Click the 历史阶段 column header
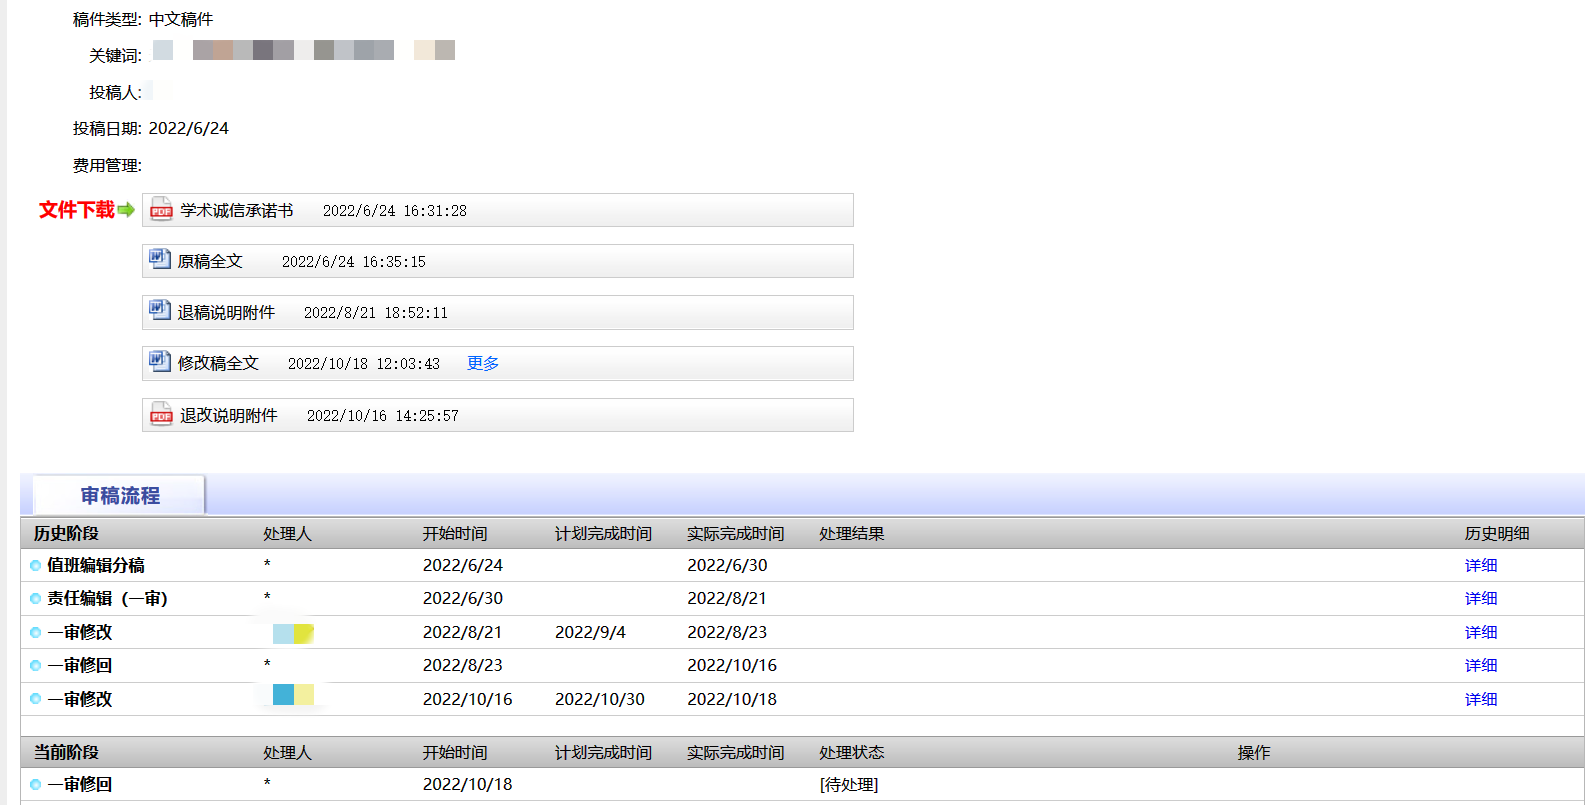 pos(66,534)
